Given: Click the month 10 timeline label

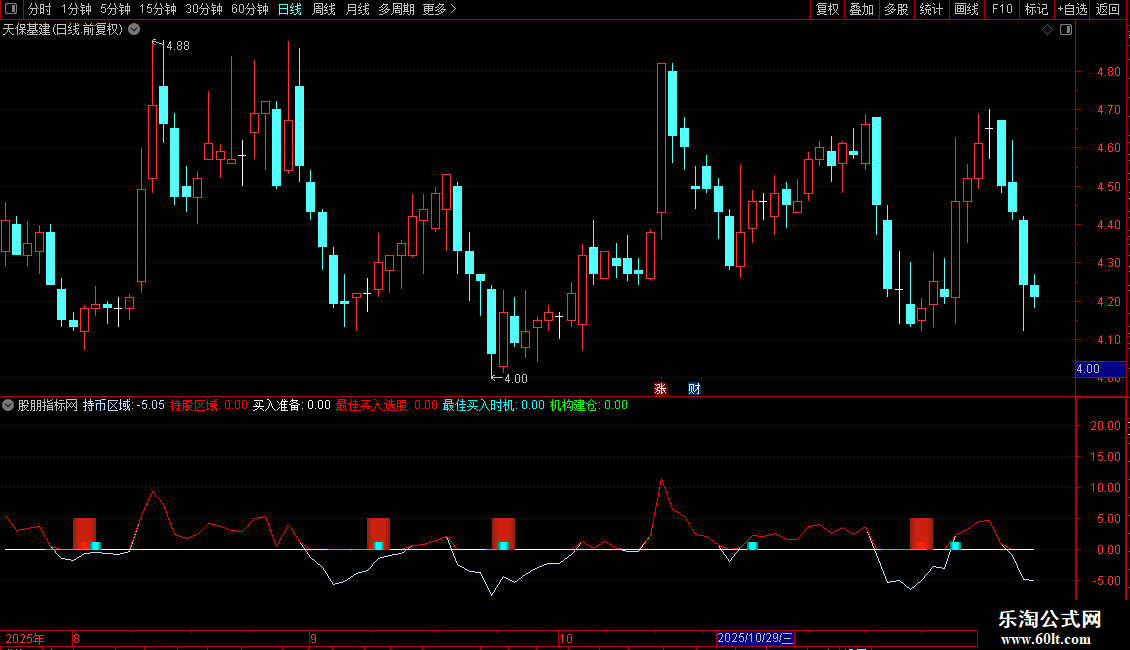Looking at the screenshot, I should [x=566, y=638].
